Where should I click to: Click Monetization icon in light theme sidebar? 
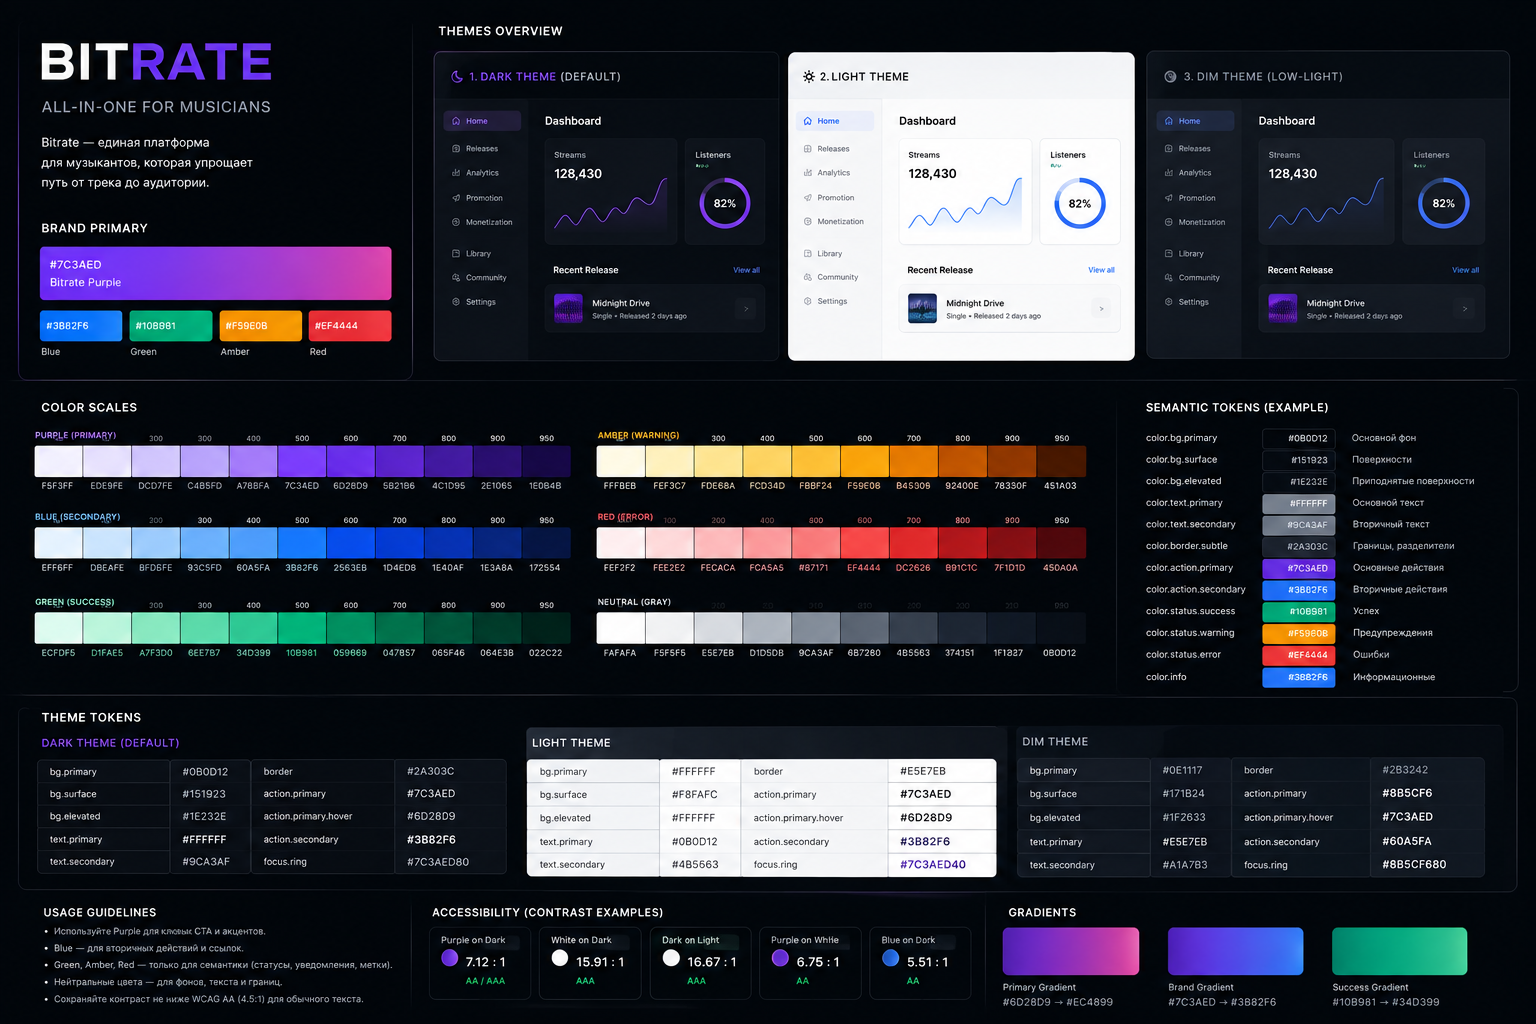pos(808,221)
